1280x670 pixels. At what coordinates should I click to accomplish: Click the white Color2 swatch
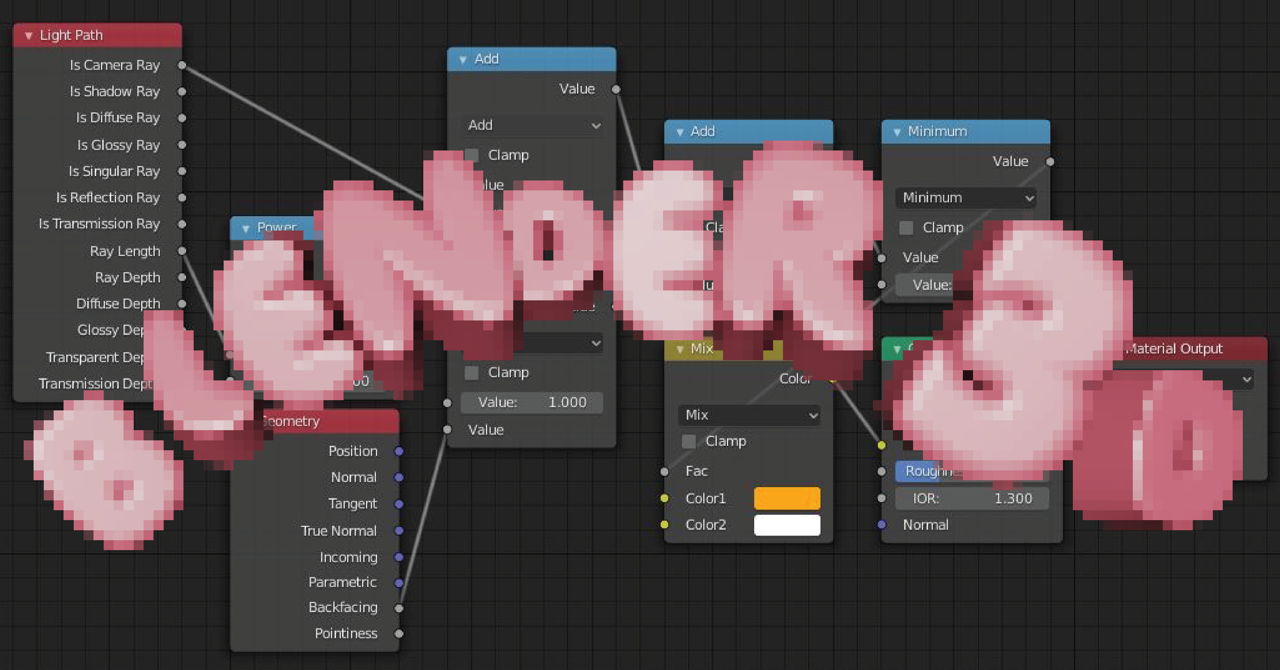(787, 525)
